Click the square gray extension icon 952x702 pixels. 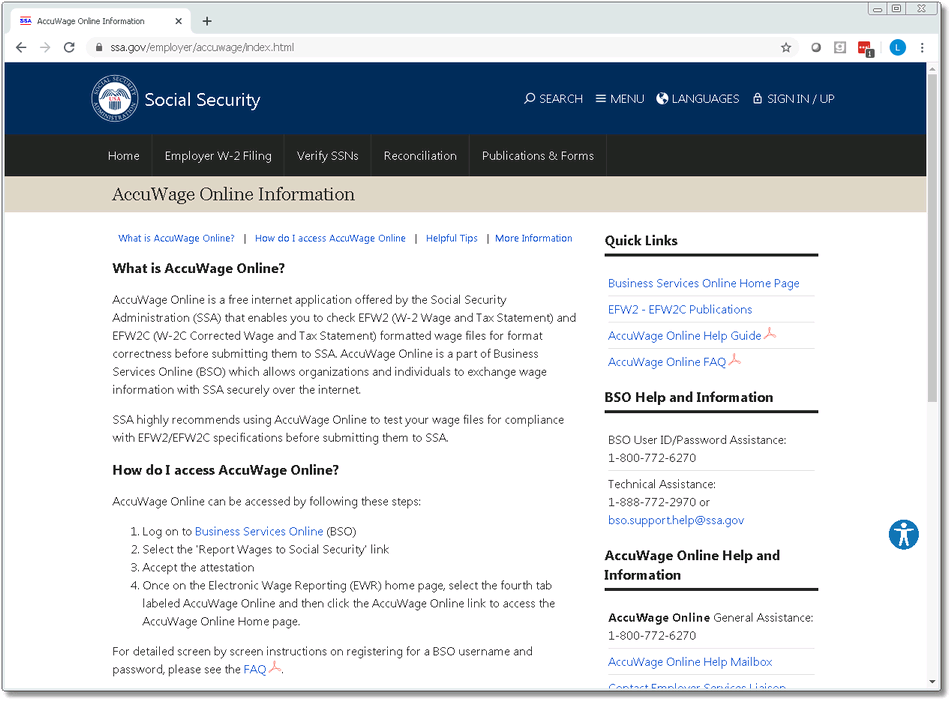click(840, 47)
